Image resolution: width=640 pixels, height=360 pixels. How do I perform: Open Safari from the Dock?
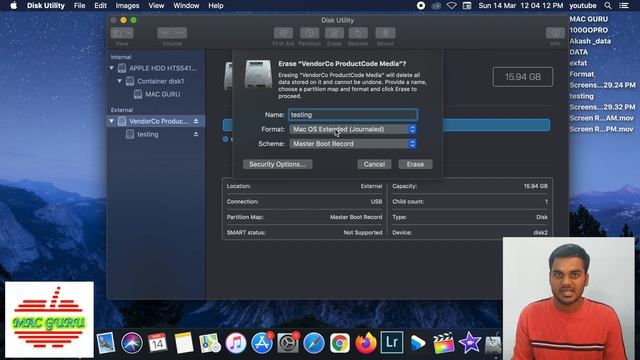coord(314,343)
